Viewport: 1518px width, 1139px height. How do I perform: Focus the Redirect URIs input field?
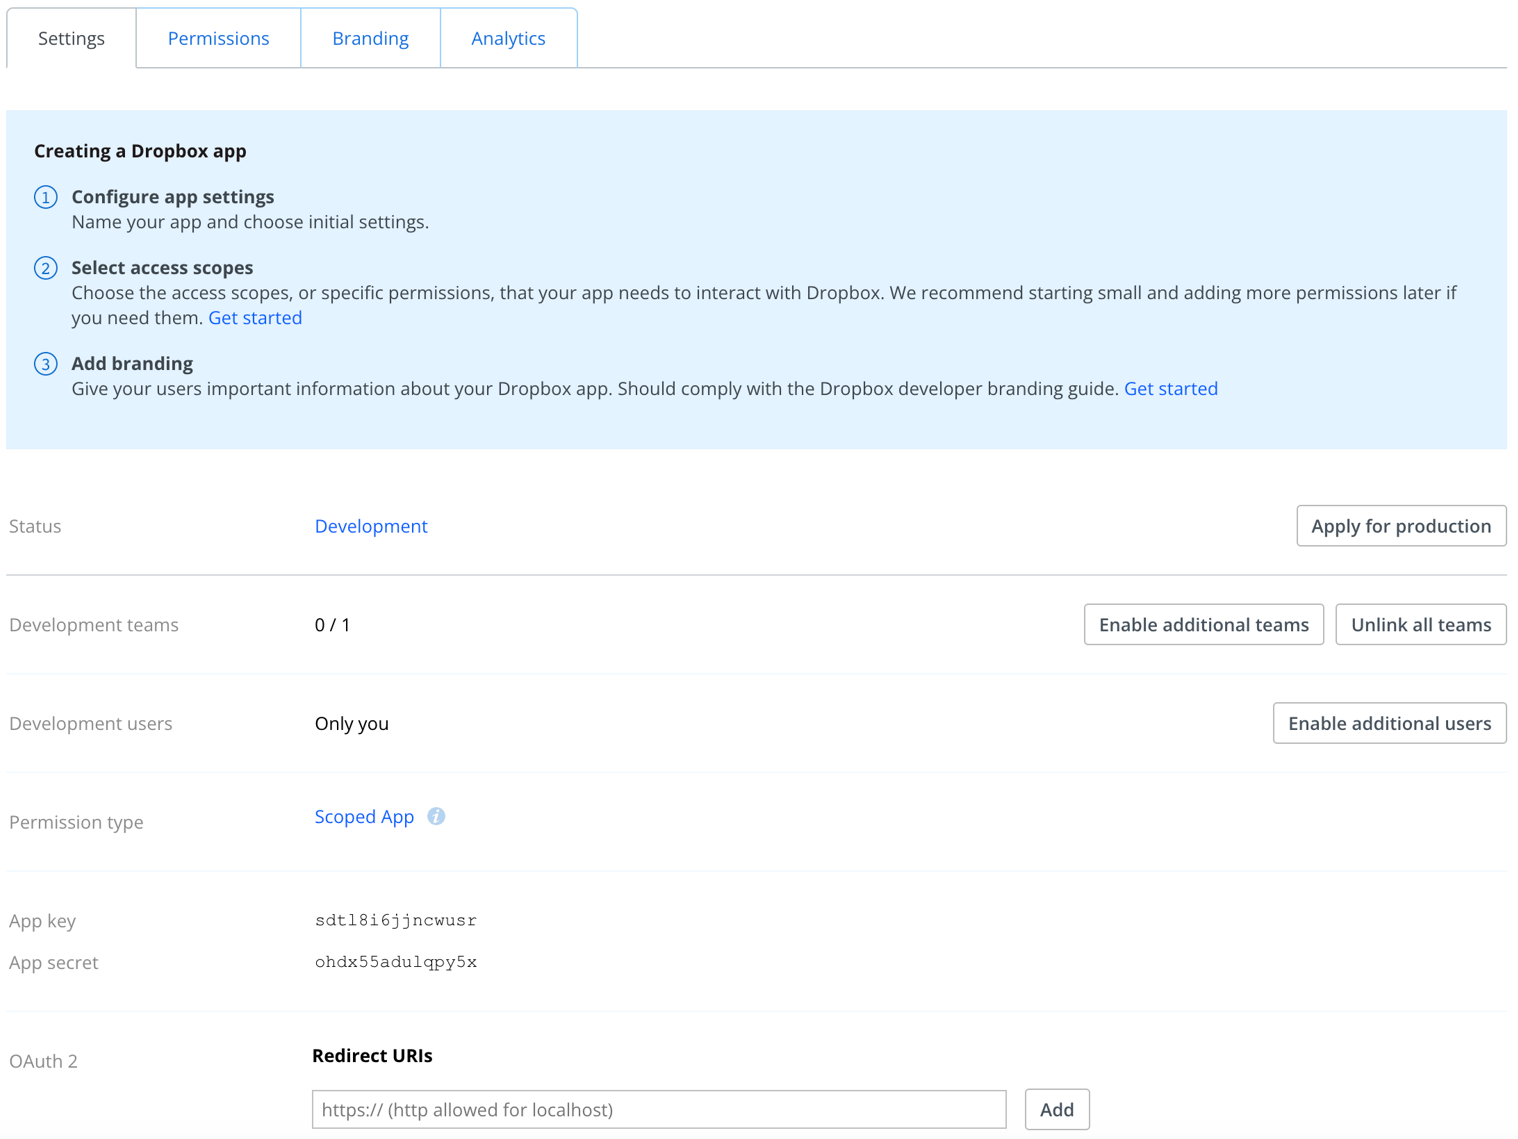click(x=658, y=1109)
